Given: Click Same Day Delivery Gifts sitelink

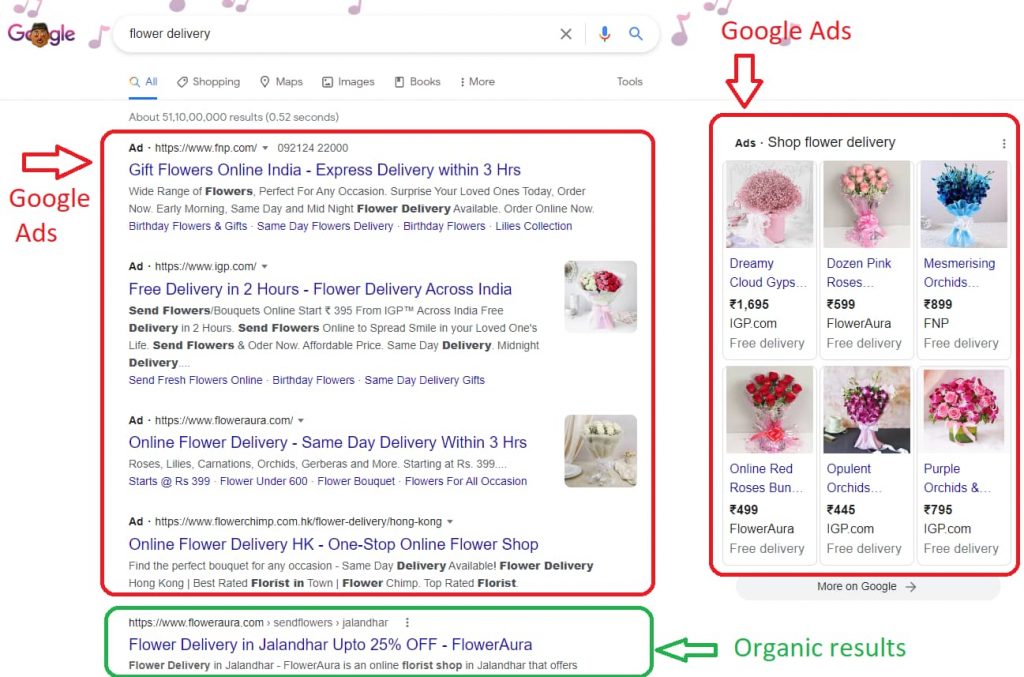Looking at the screenshot, I should click(424, 380).
